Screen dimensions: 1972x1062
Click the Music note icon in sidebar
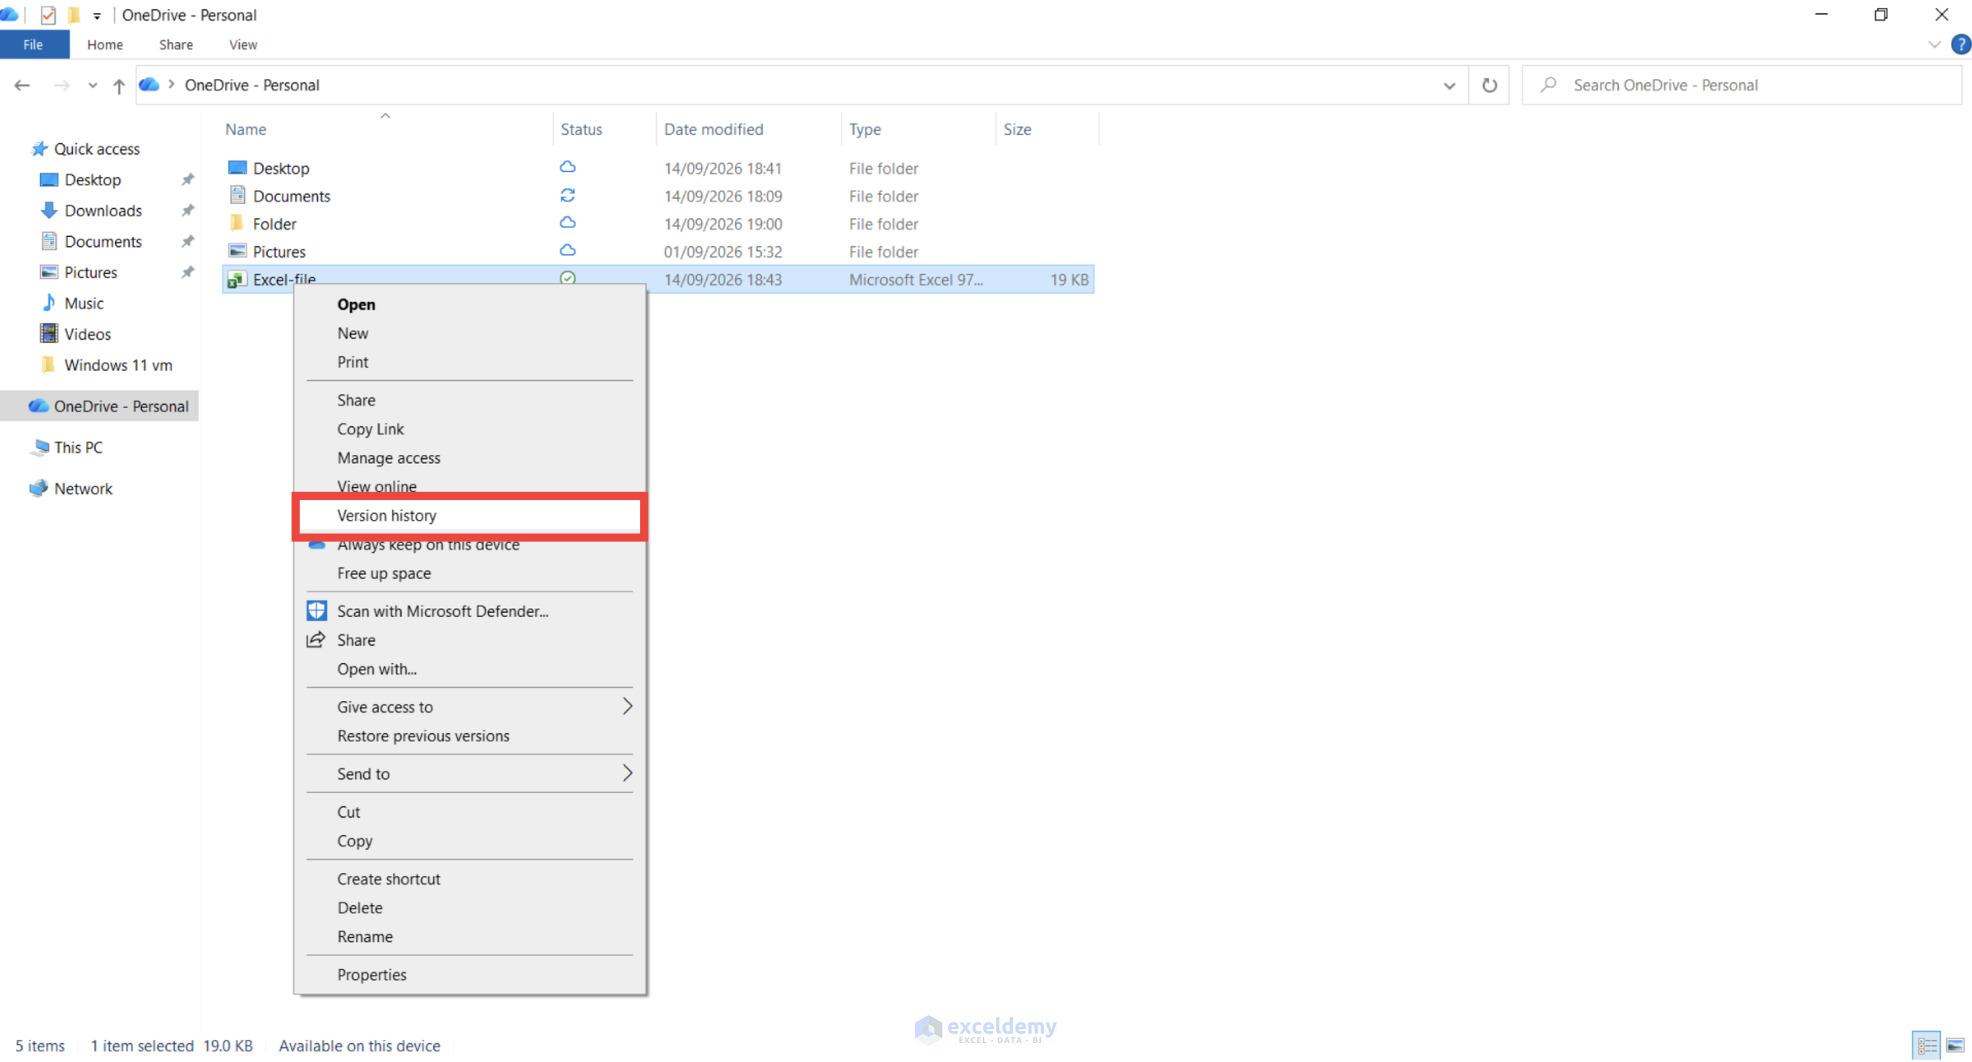48,303
